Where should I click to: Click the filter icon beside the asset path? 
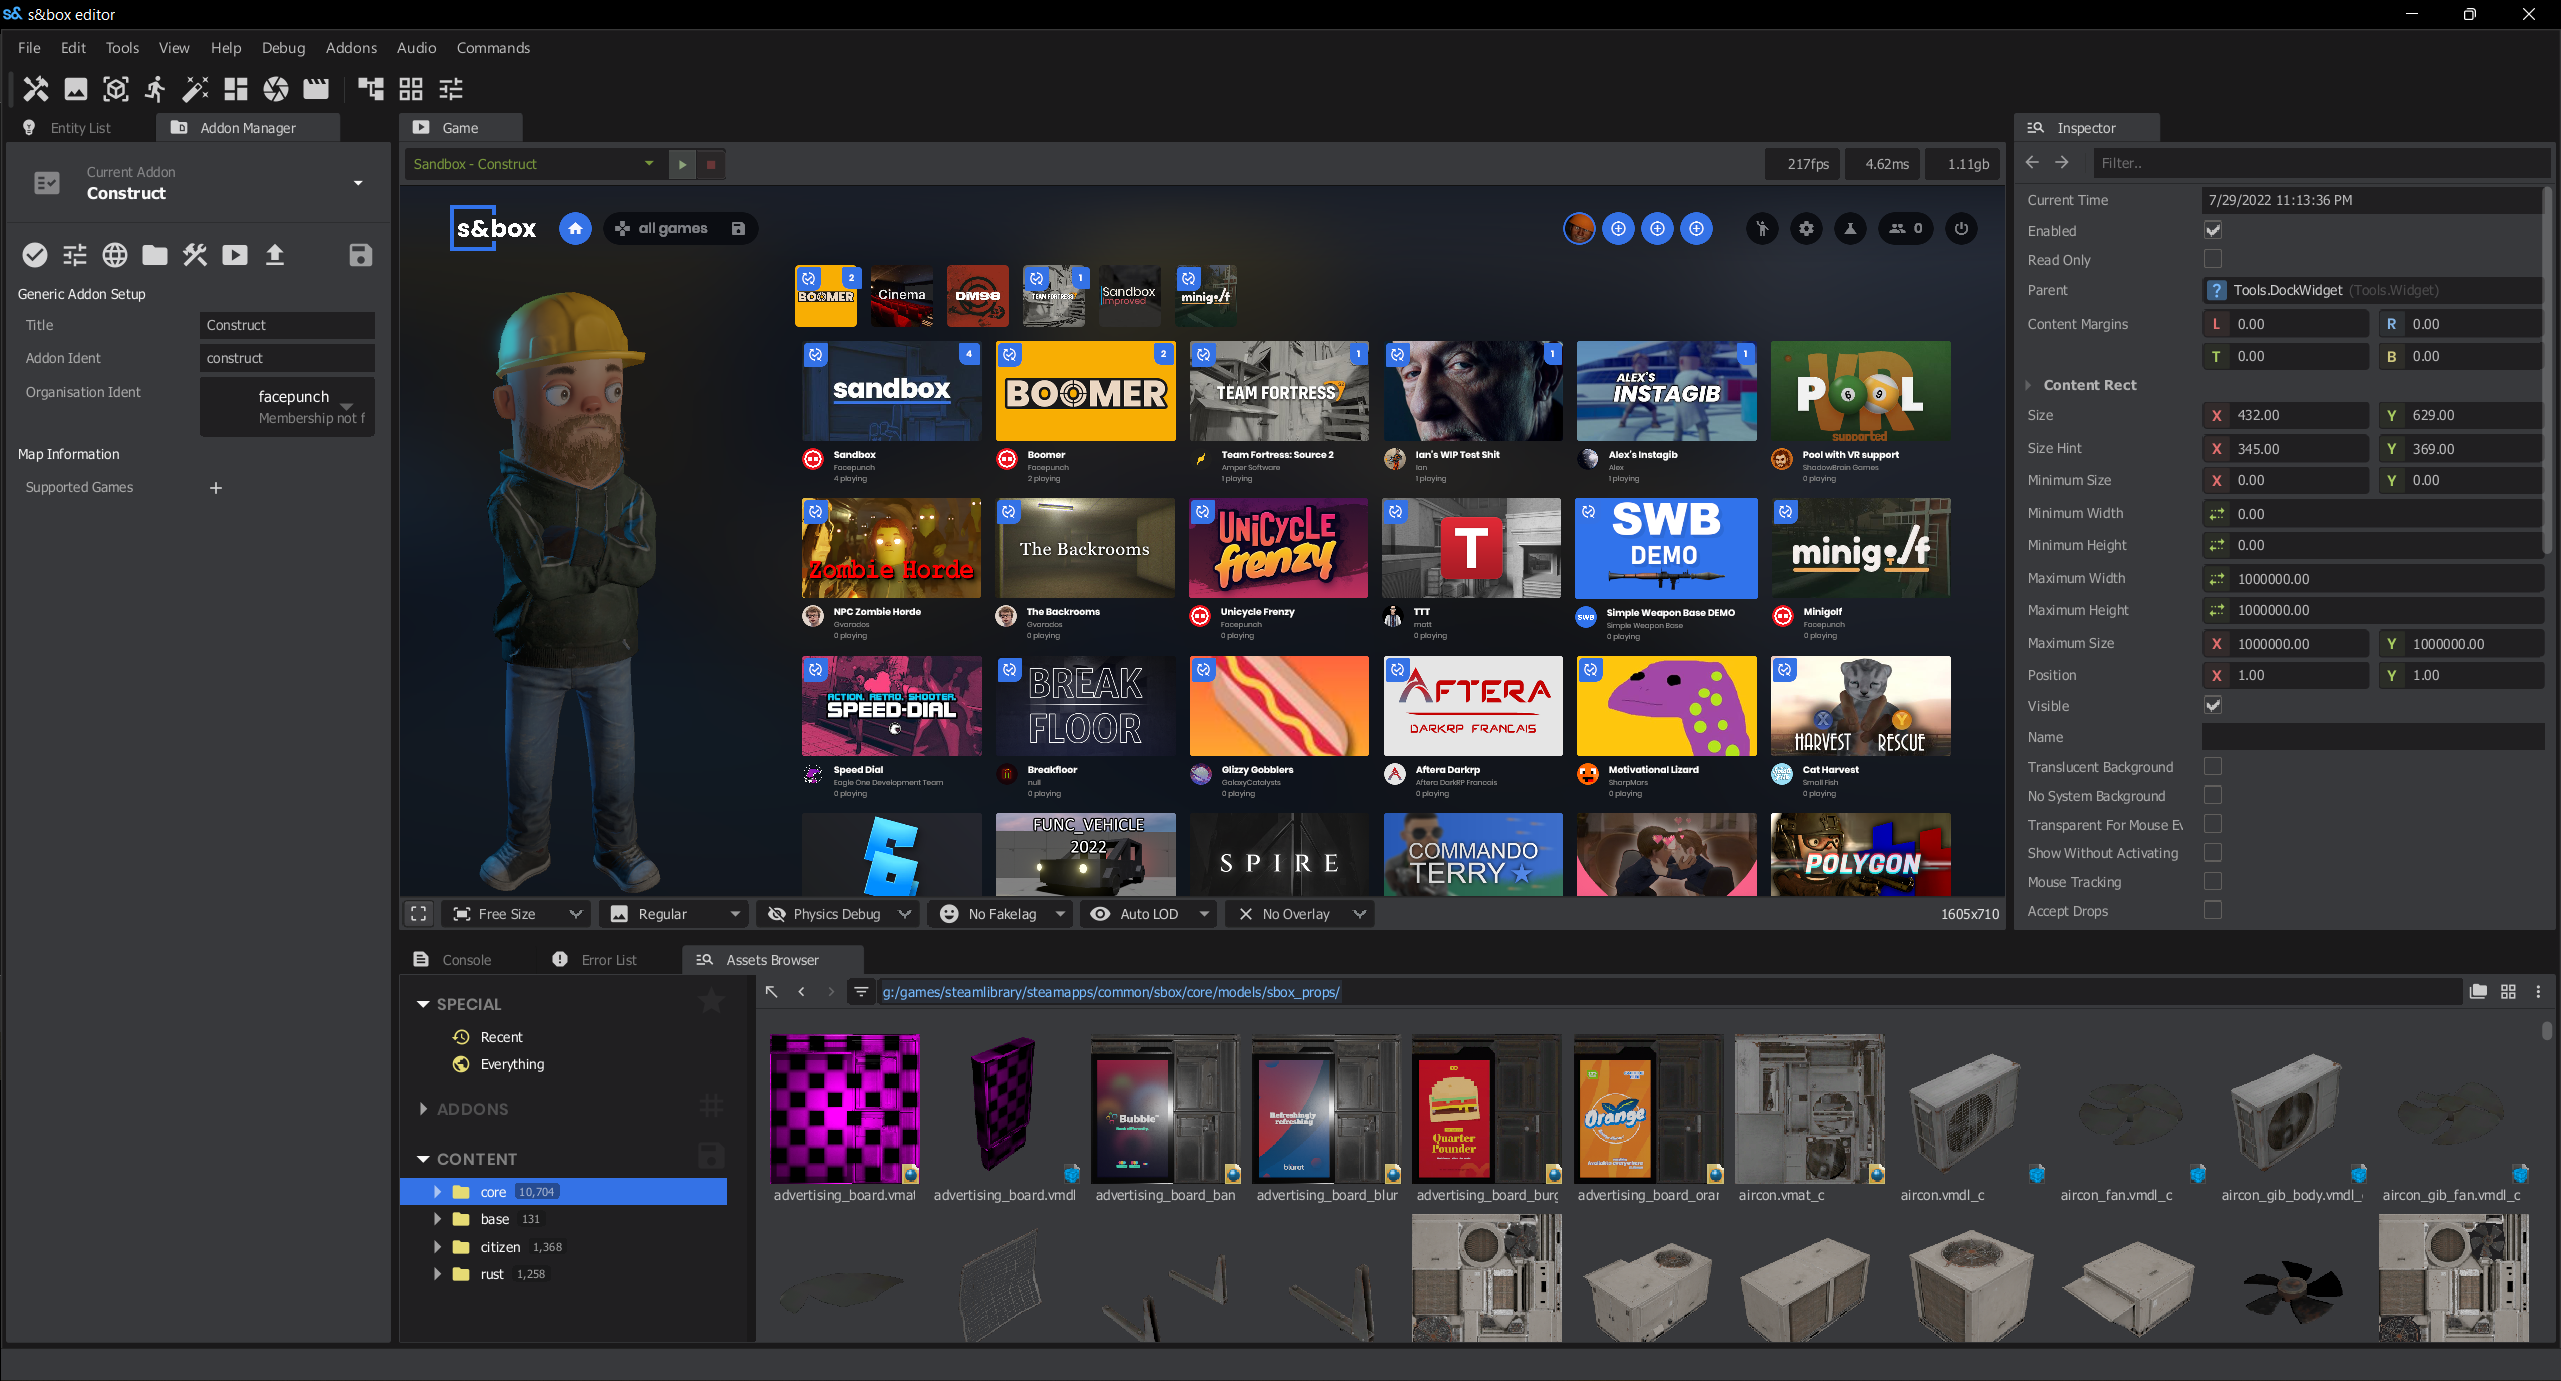(861, 992)
